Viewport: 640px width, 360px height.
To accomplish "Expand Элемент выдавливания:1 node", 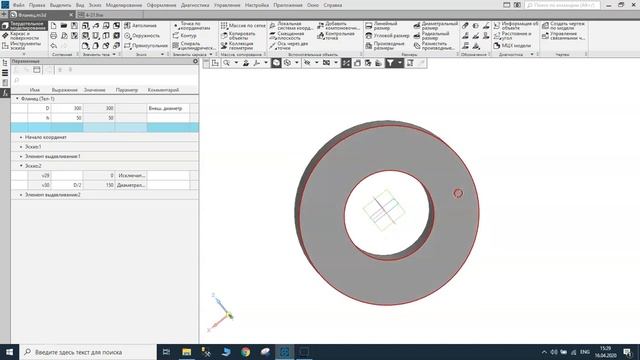I will (21, 156).
